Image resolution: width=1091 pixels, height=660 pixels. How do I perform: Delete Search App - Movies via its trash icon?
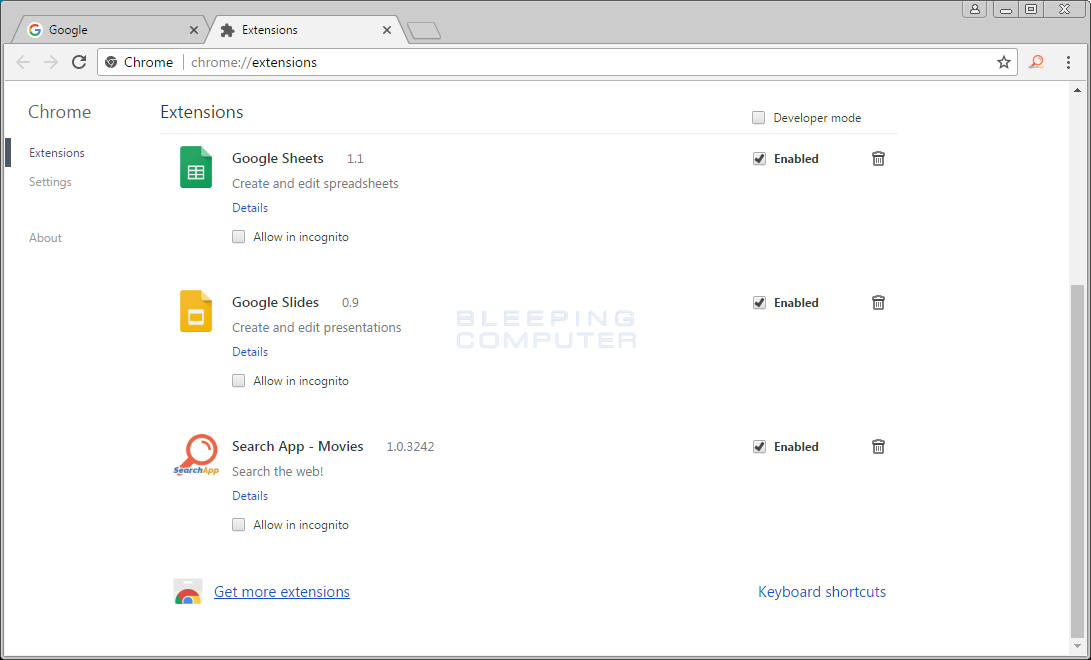coord(878,446)
